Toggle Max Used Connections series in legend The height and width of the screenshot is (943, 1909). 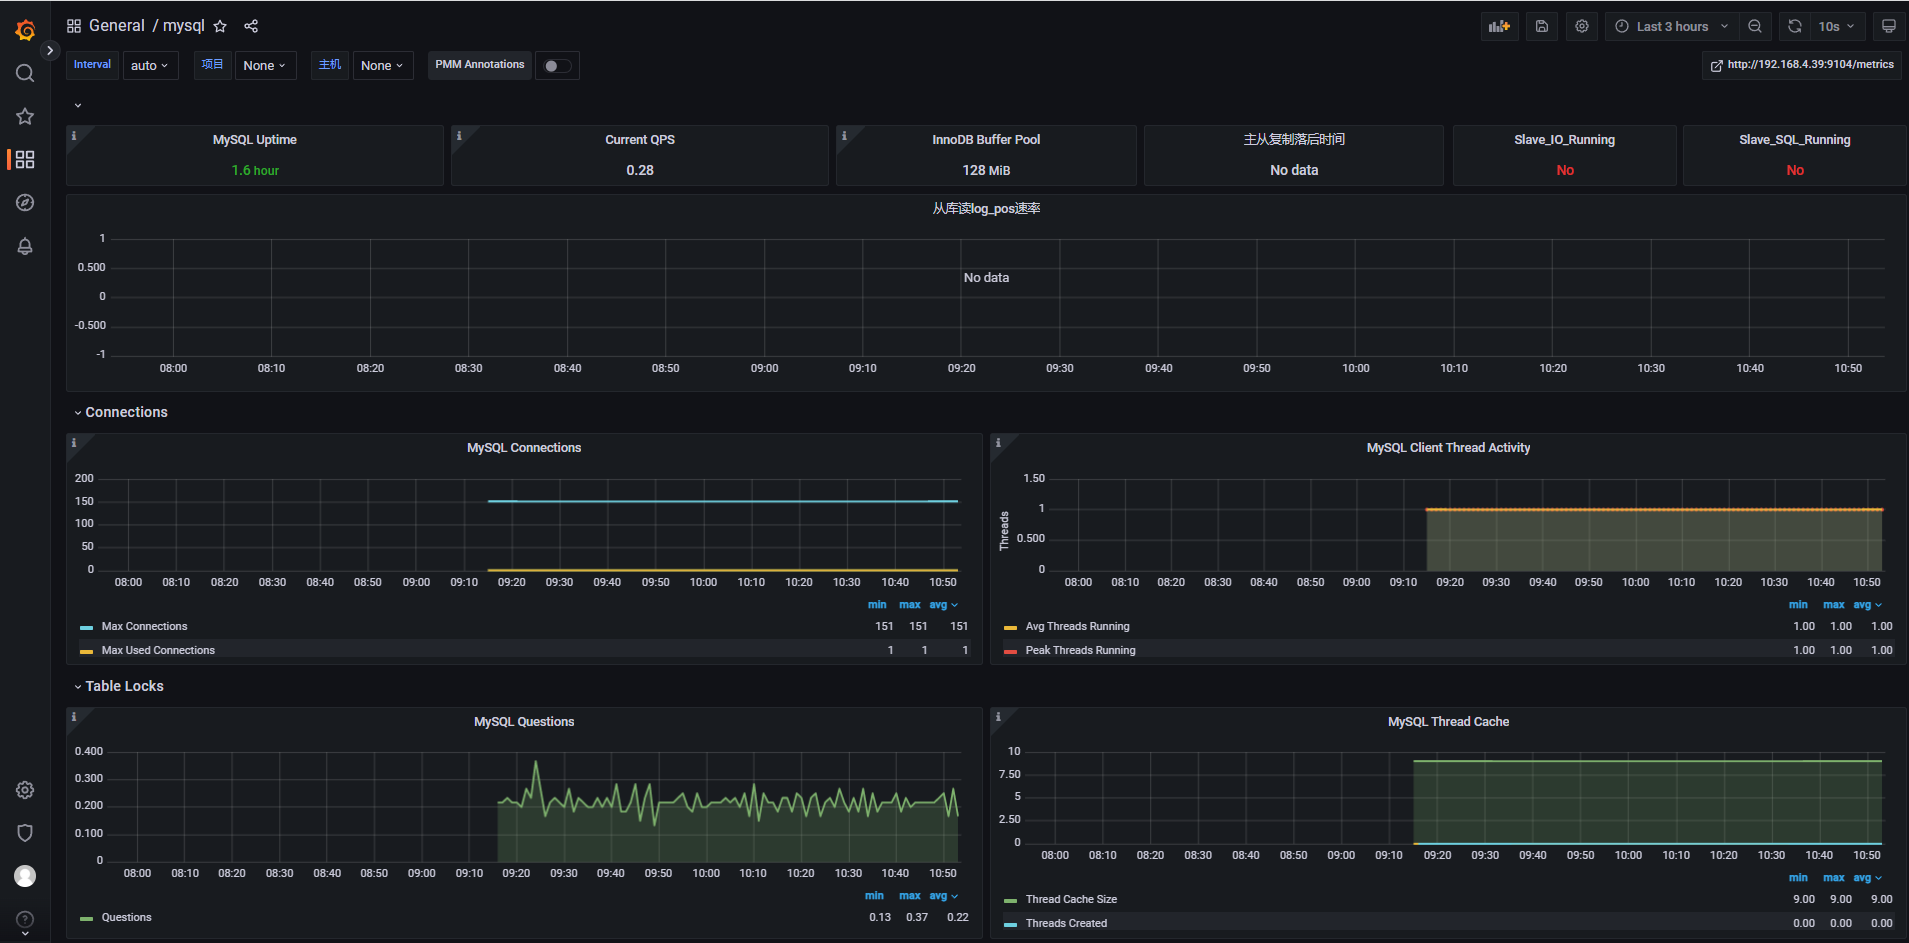click(x=158, y=650)
